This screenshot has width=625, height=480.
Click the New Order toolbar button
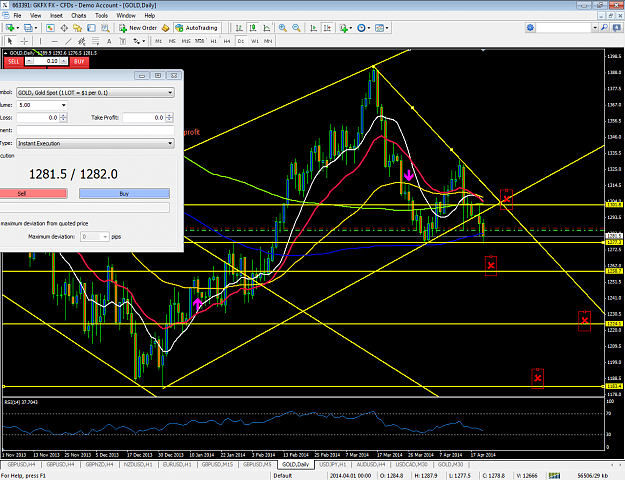[139, 28]
